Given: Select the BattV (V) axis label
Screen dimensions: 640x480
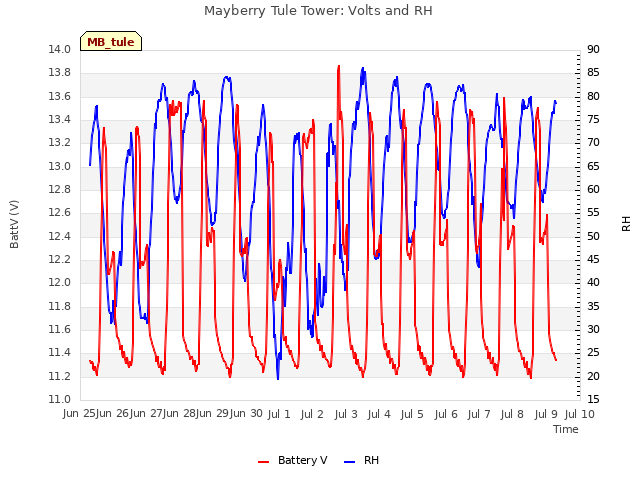Looking at the screenshot, I should click(14, 224).
